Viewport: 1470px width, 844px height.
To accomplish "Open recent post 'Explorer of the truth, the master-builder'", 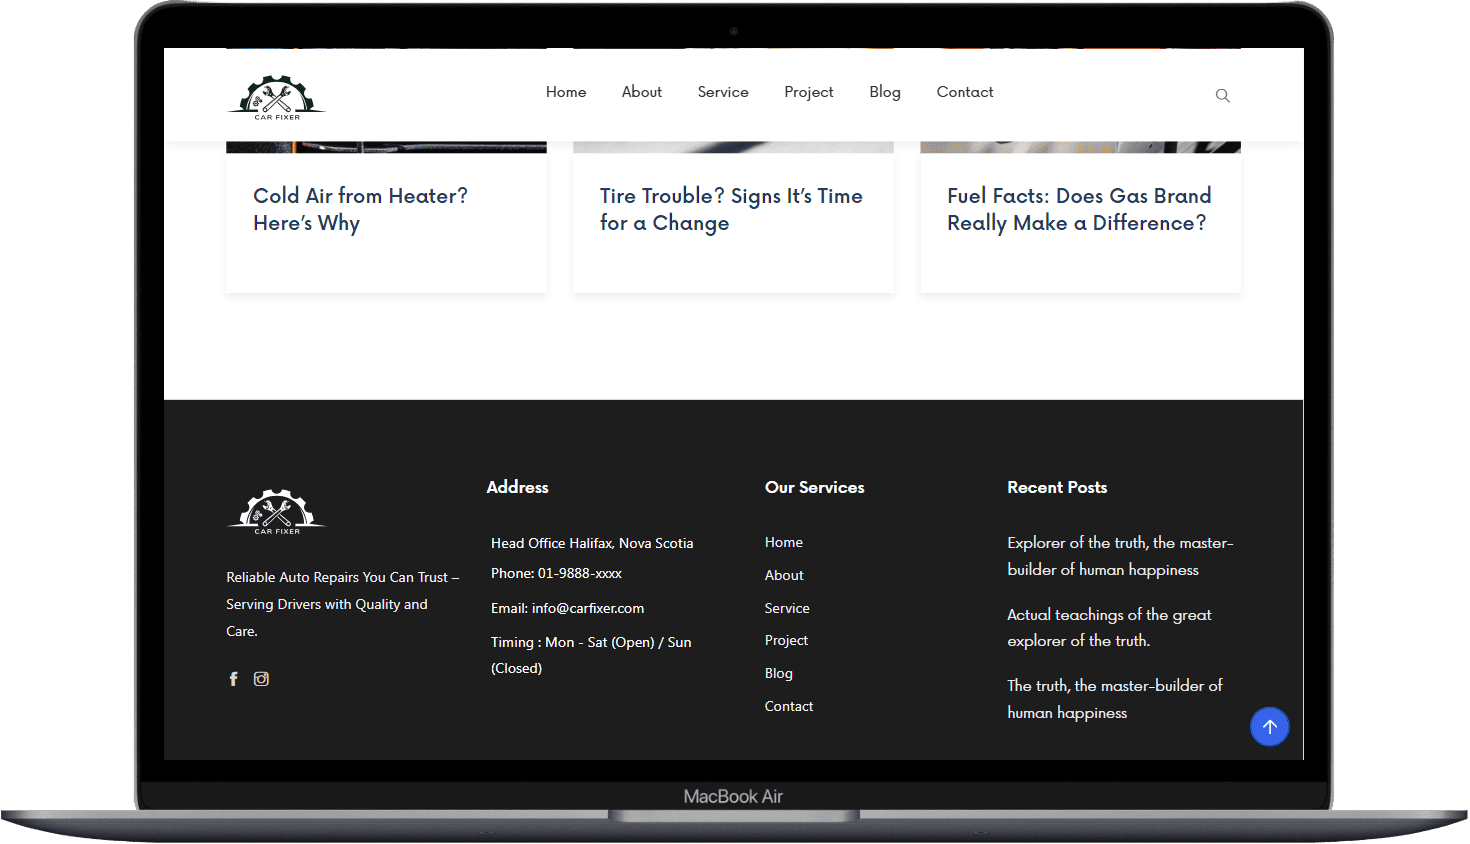I will click(1120, 556).
